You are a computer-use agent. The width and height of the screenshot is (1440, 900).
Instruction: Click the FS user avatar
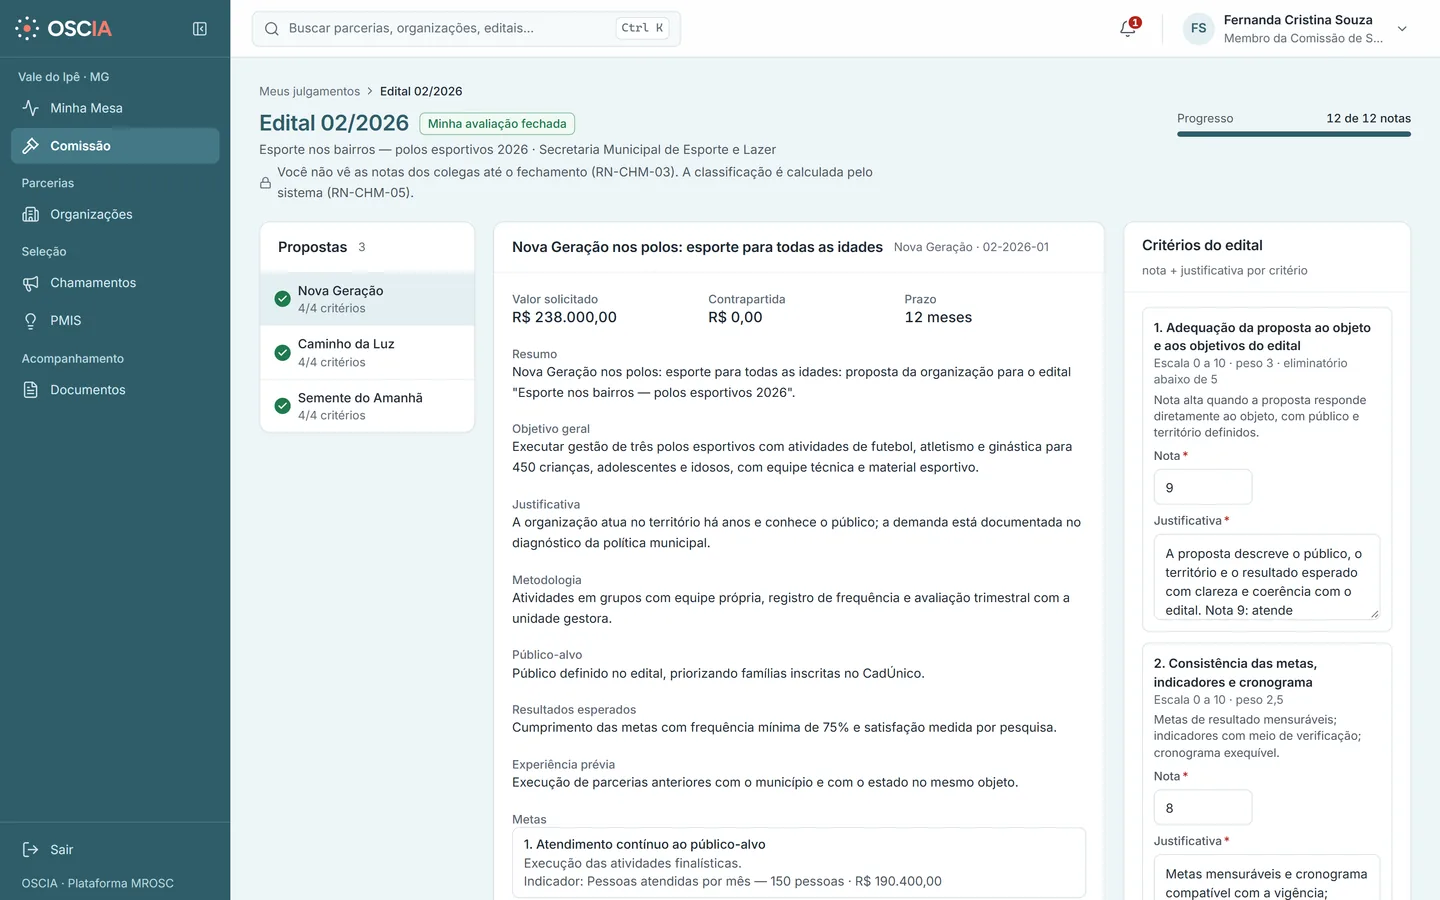(x=1198, y=28)
